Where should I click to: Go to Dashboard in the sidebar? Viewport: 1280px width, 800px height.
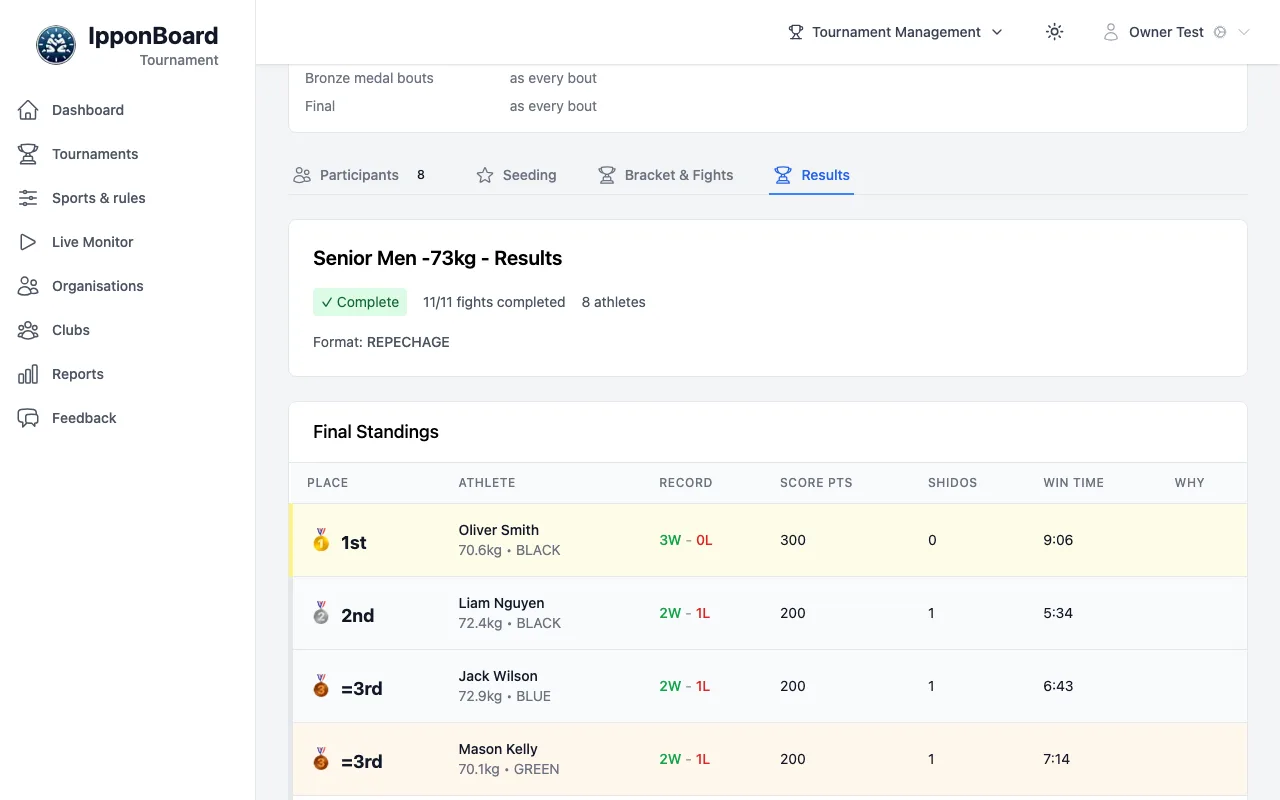(128, 110)
